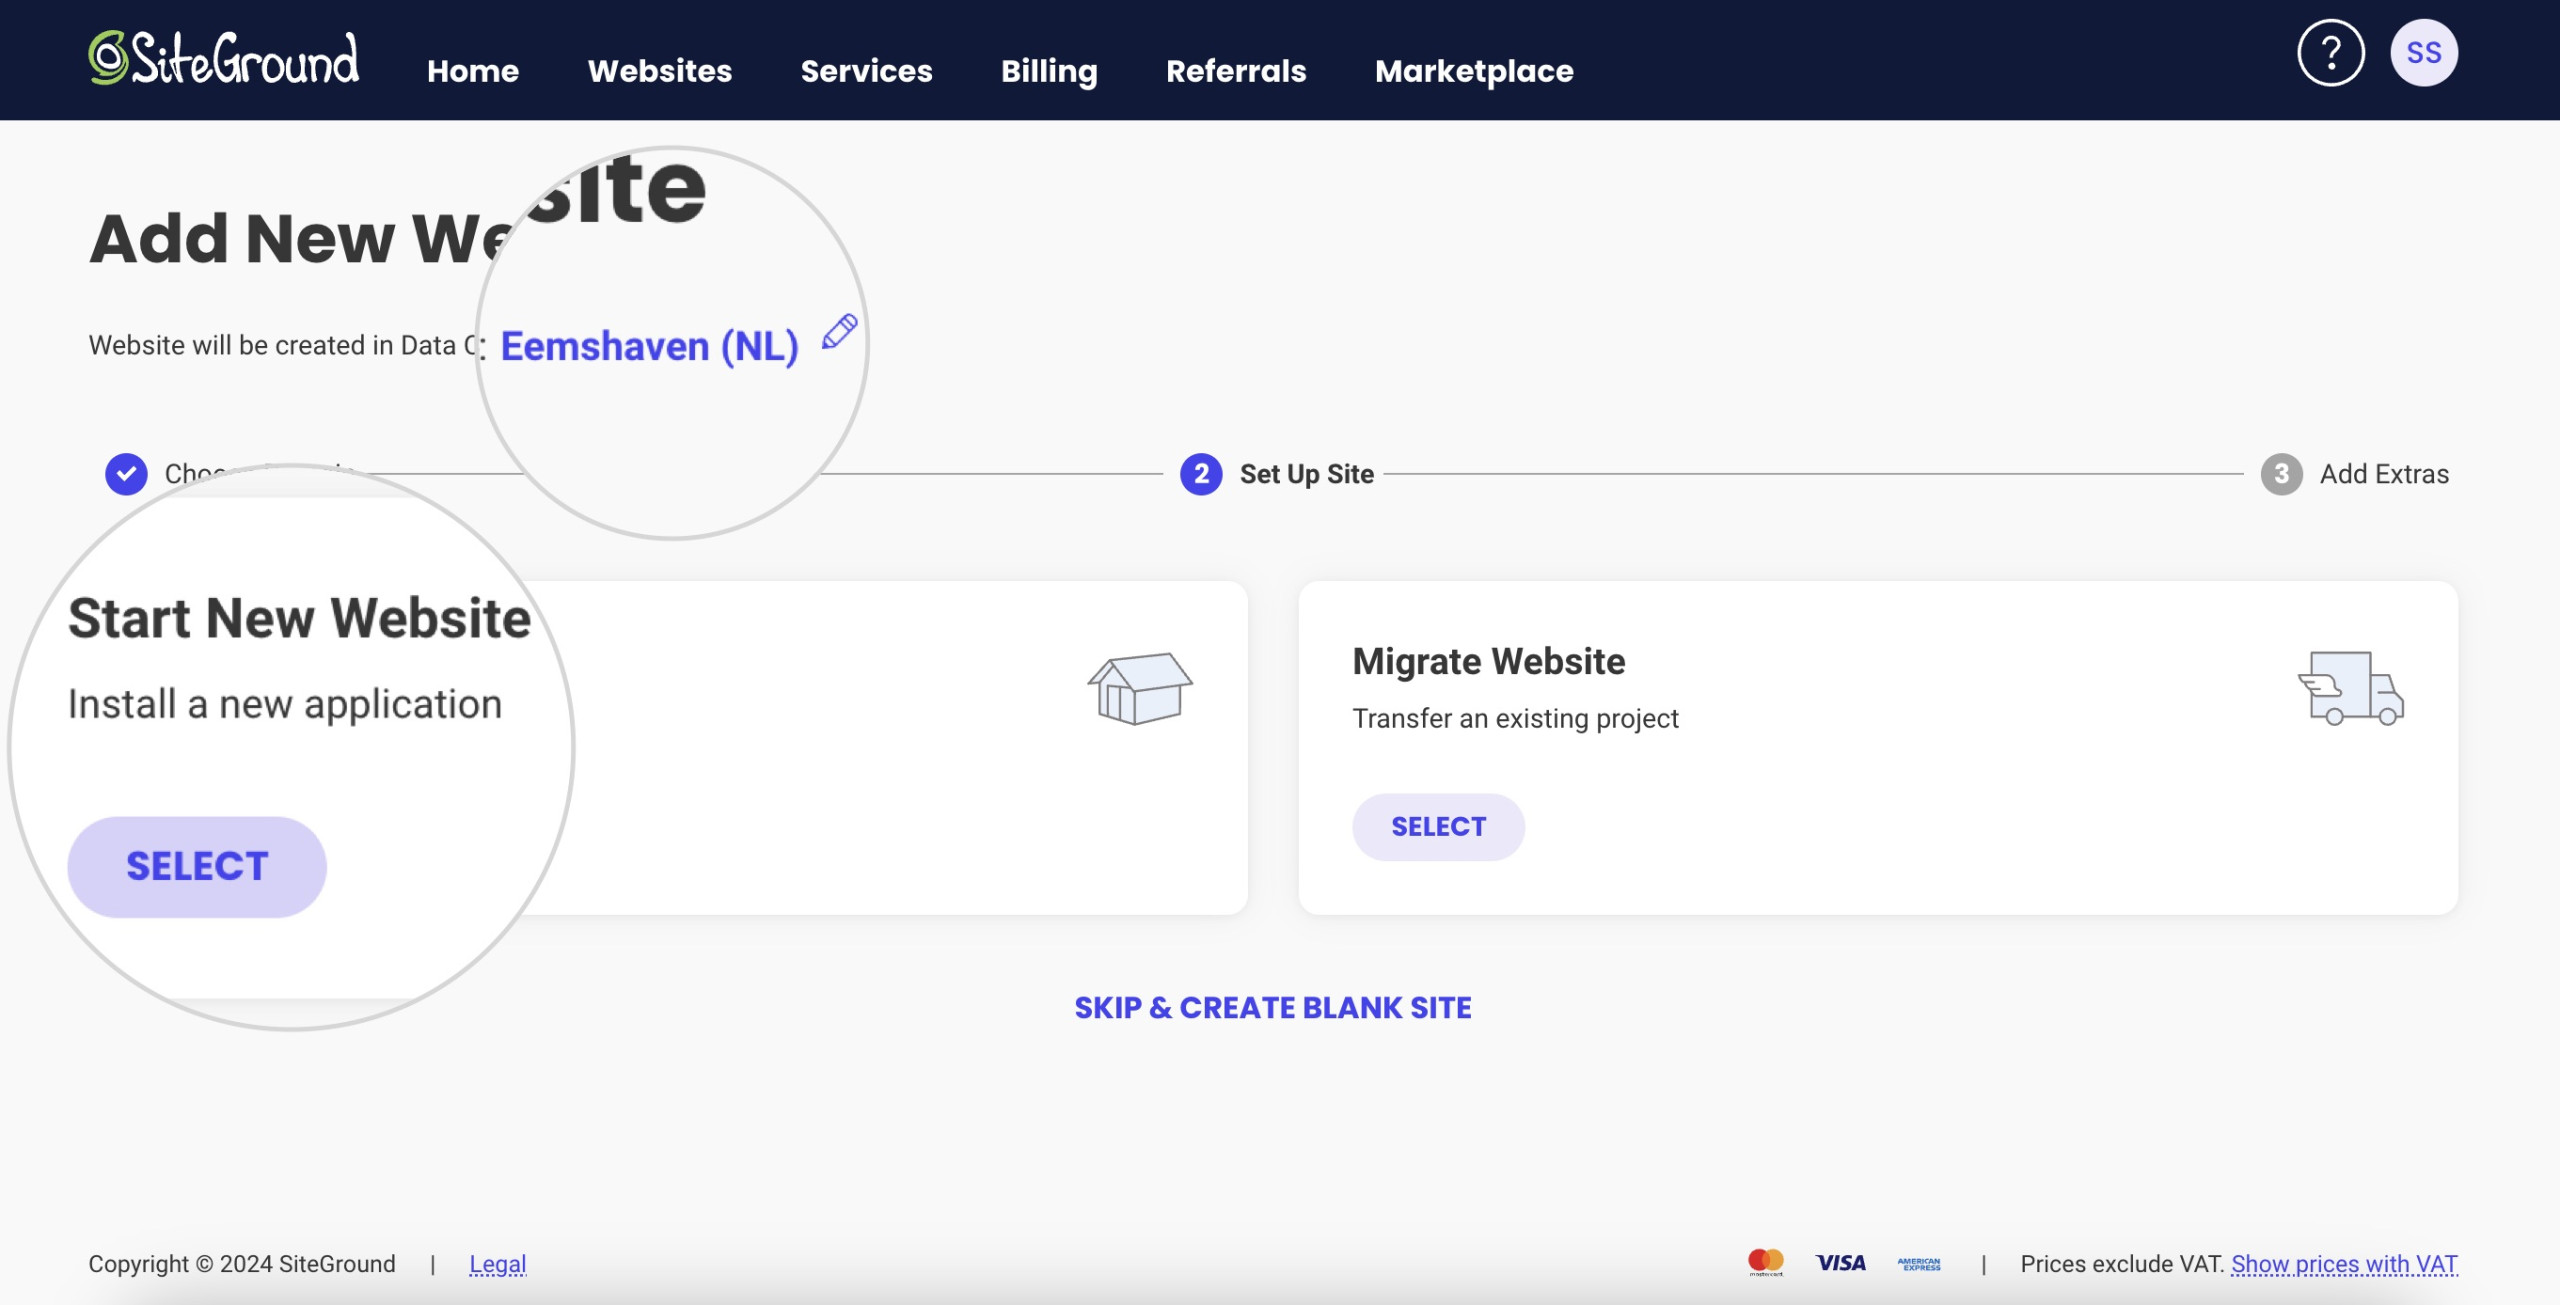Open the Marketplace menu

(x=1474, y=71)
